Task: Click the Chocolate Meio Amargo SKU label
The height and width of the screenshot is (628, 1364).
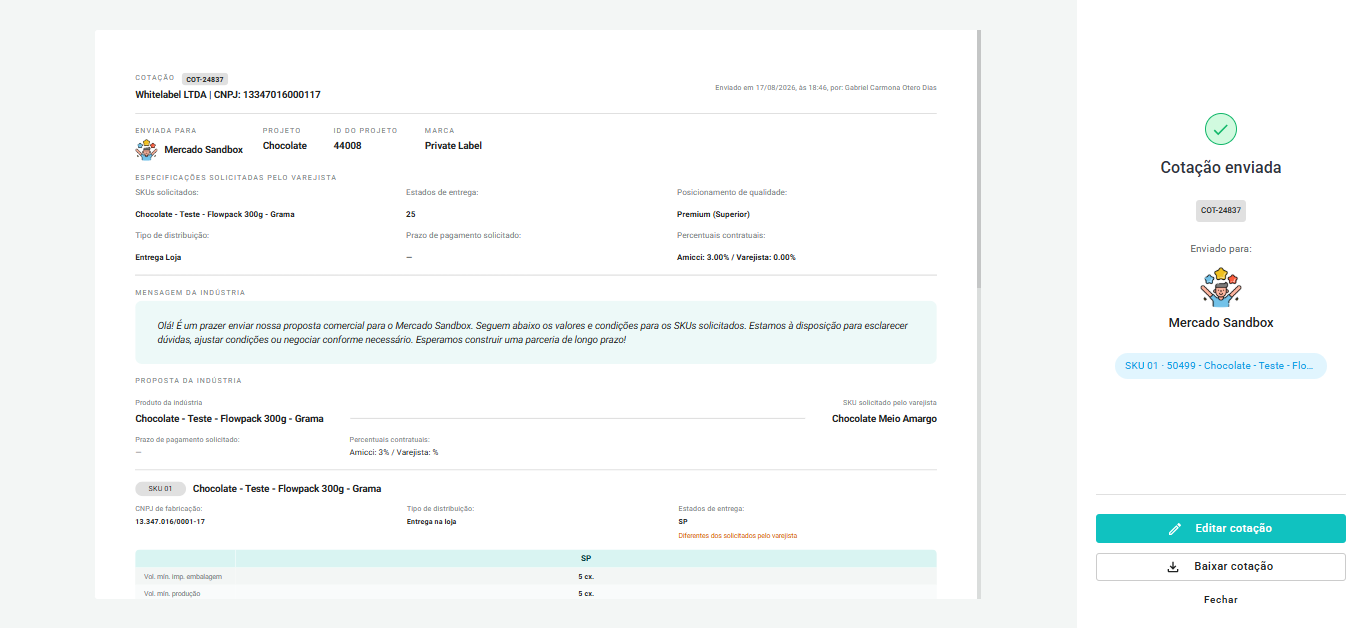Action: click(x=884, y=419)
